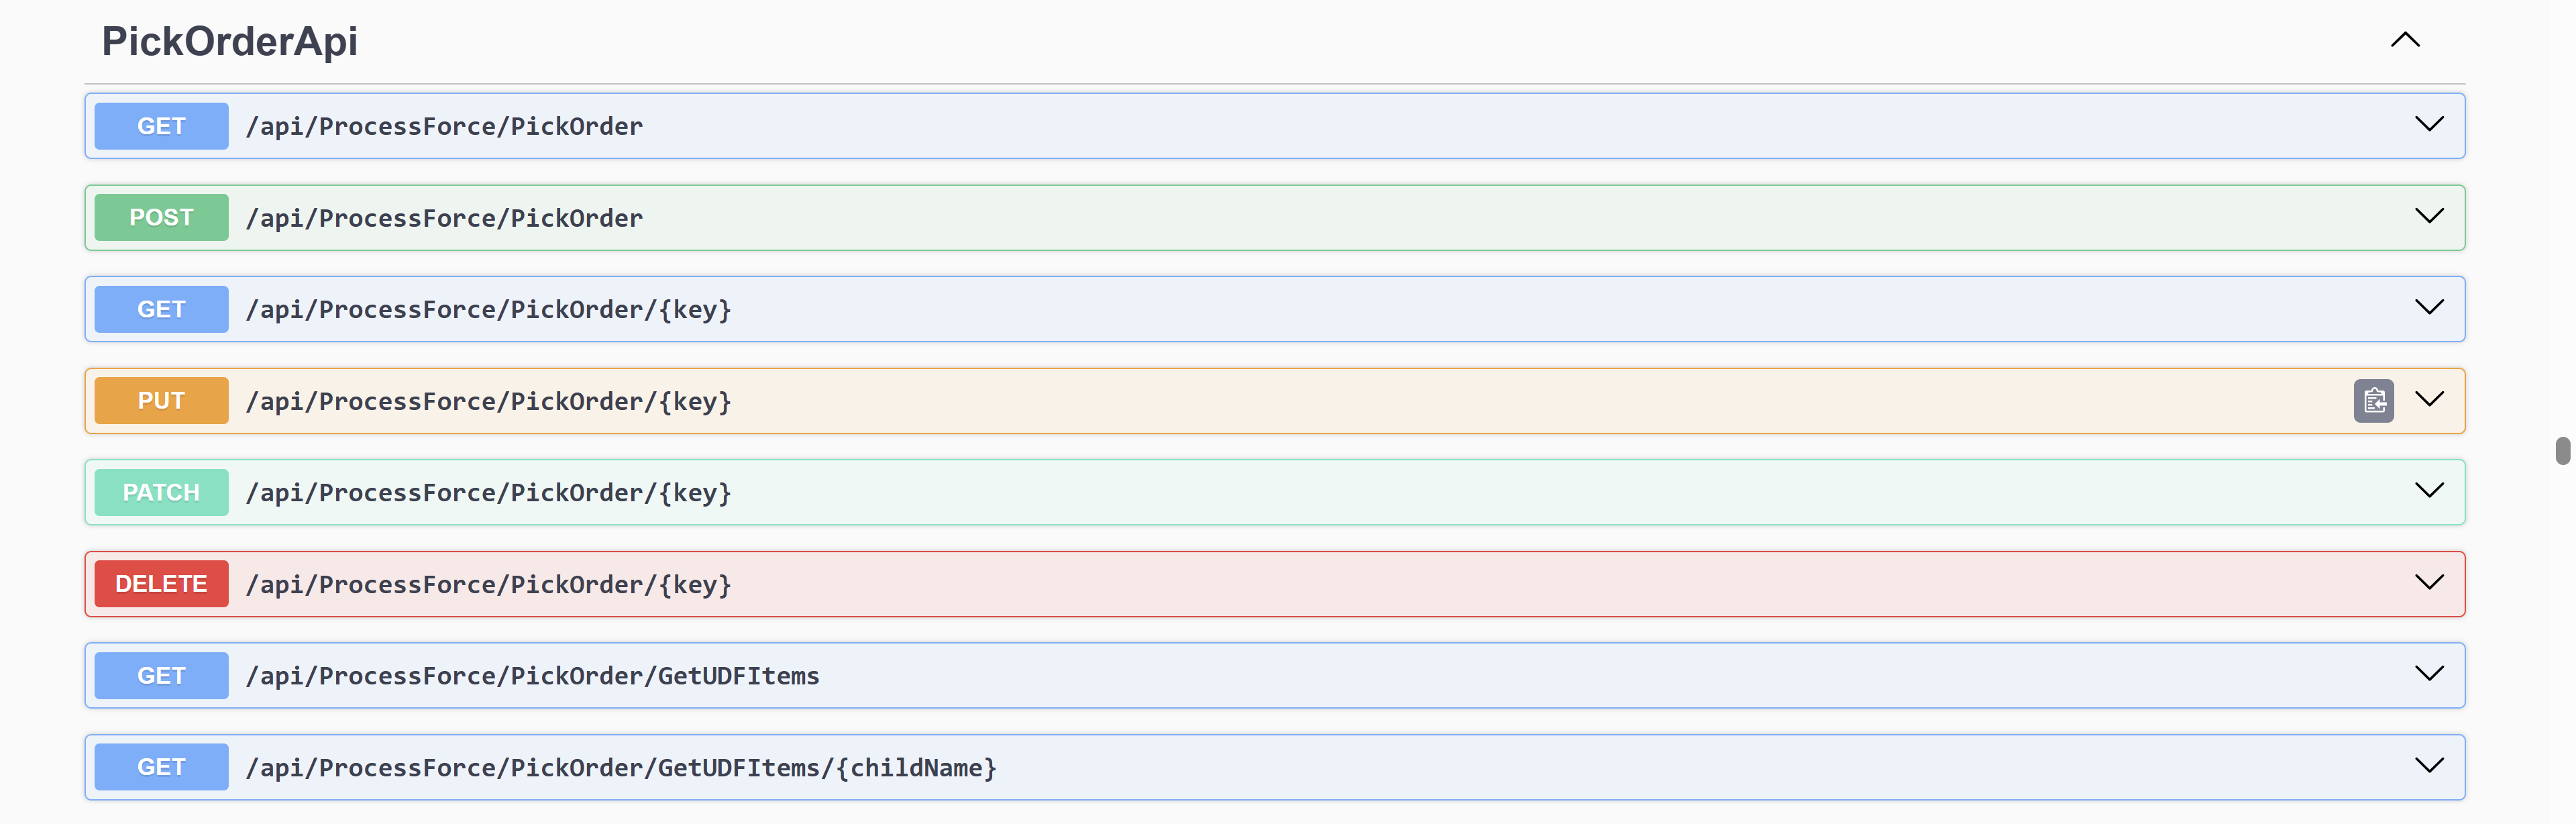2576x824 pixels.
Task: Expand the GetUDFItems/{childName} endpoint
Action: [2430, 765]
